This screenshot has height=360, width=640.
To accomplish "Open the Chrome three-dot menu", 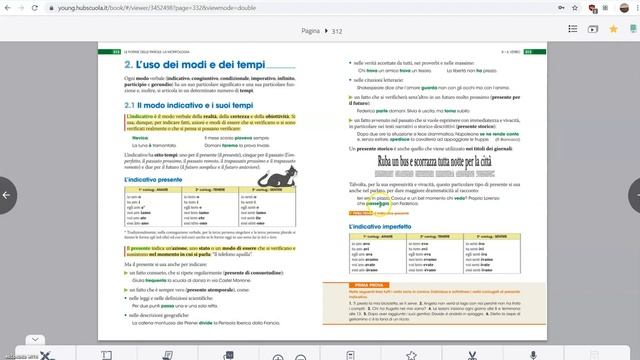I will (637, 8).
